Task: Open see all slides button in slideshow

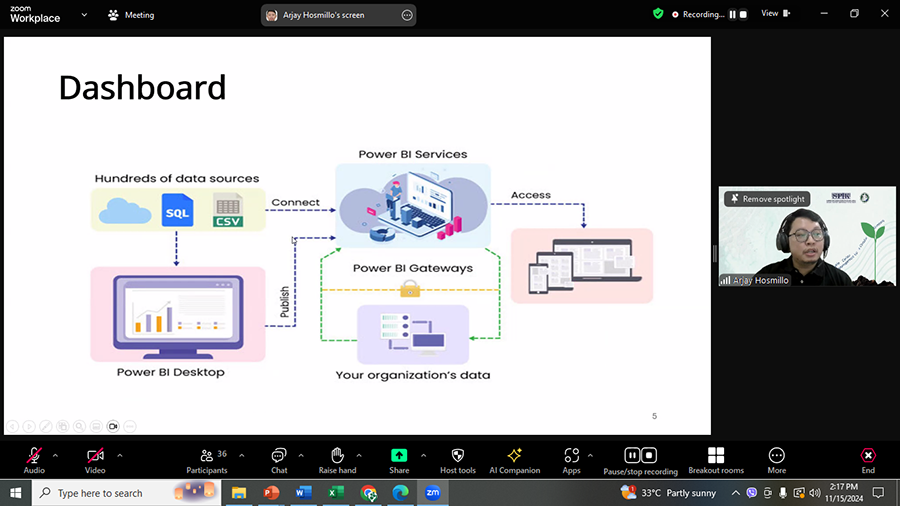Action: click(63, 426)
